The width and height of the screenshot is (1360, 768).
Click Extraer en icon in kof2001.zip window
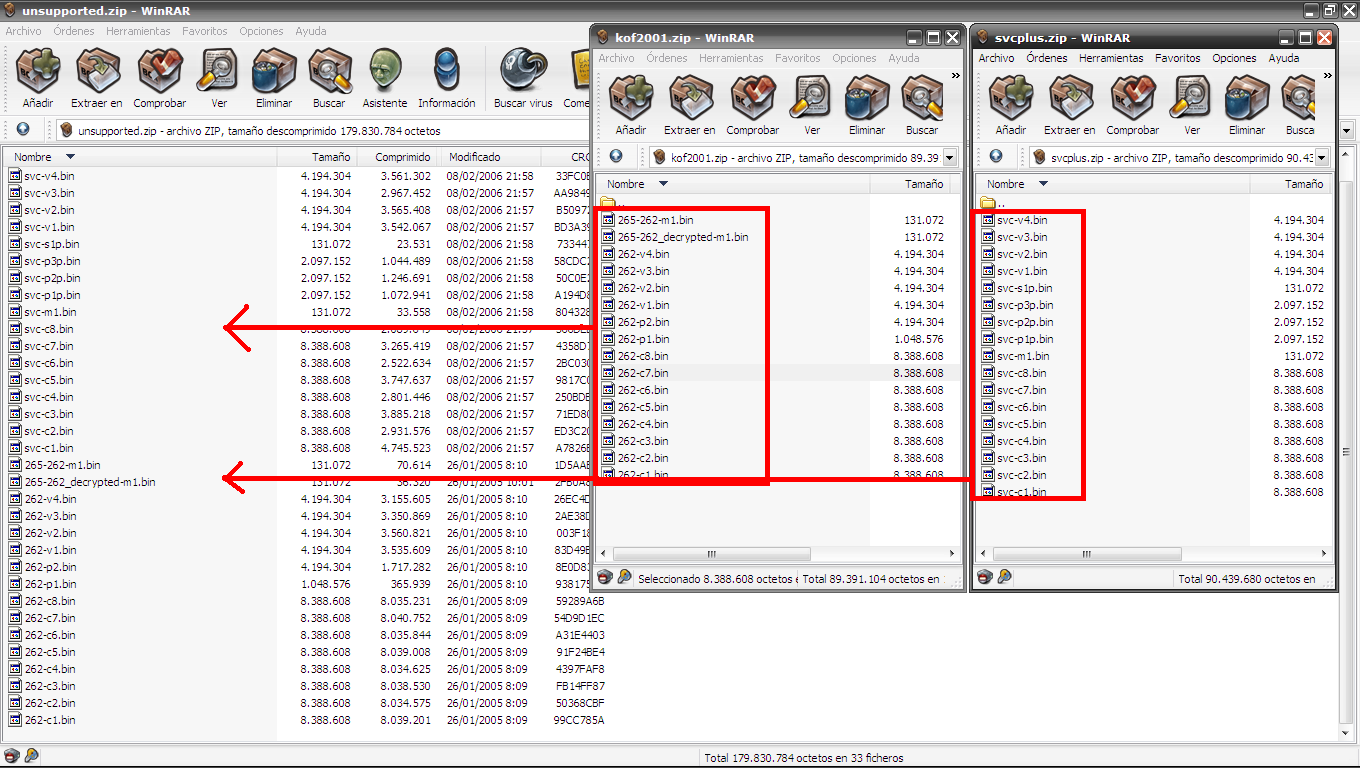point(690,98)
